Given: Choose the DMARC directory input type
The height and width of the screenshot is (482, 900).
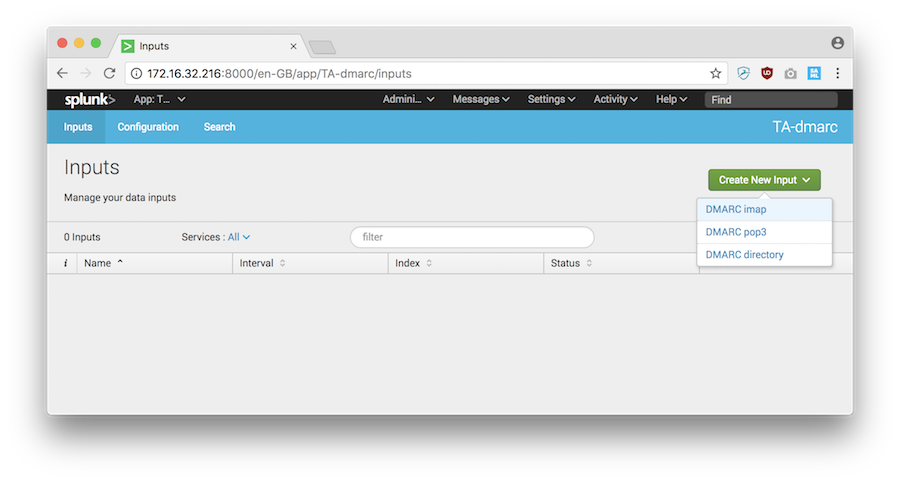Looking at the screenshot, I should click(x=744, y=255).
